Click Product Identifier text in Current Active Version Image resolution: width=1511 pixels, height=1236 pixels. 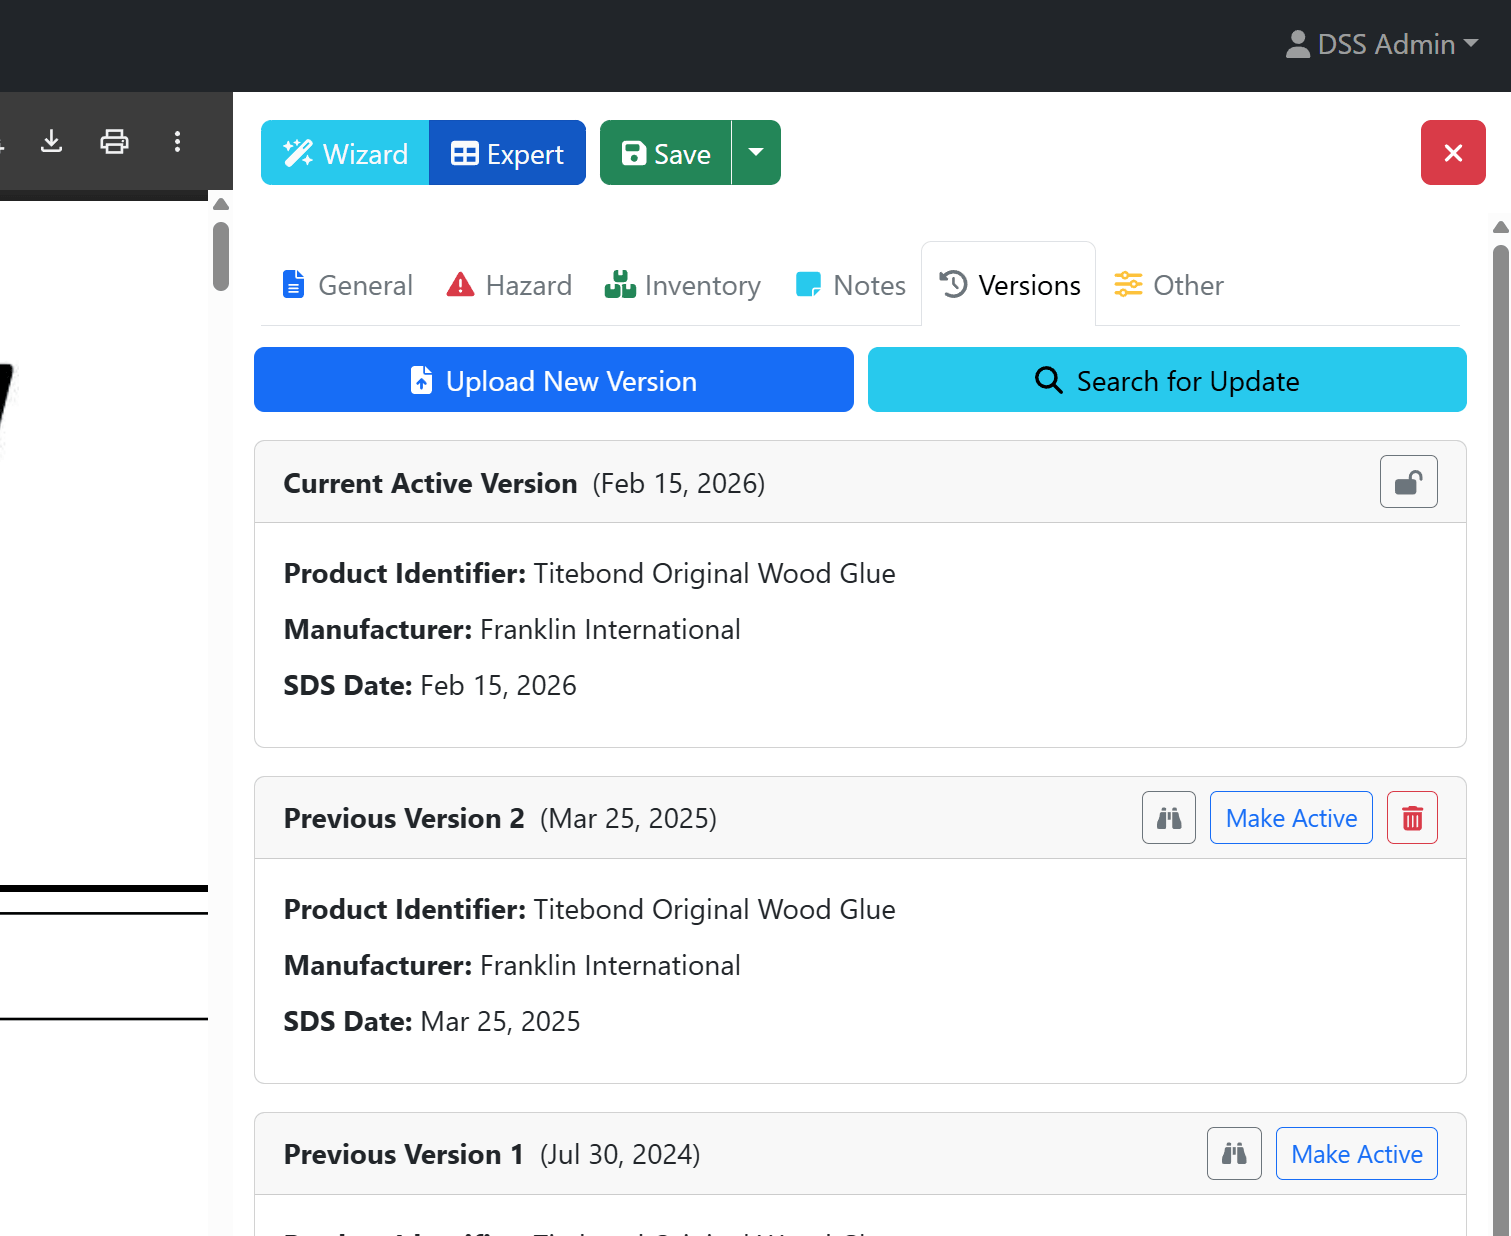tap(590, 573)
